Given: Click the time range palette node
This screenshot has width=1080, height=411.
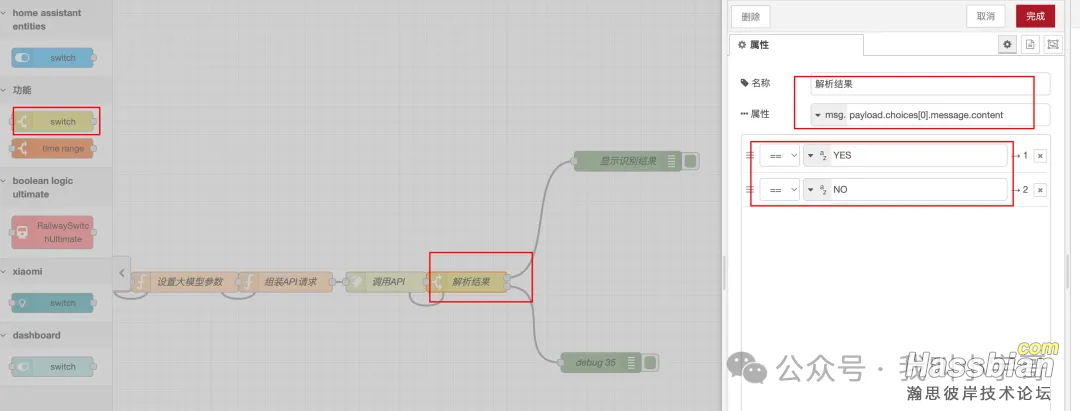Looking at the screenshot, I should pos(55,148).
